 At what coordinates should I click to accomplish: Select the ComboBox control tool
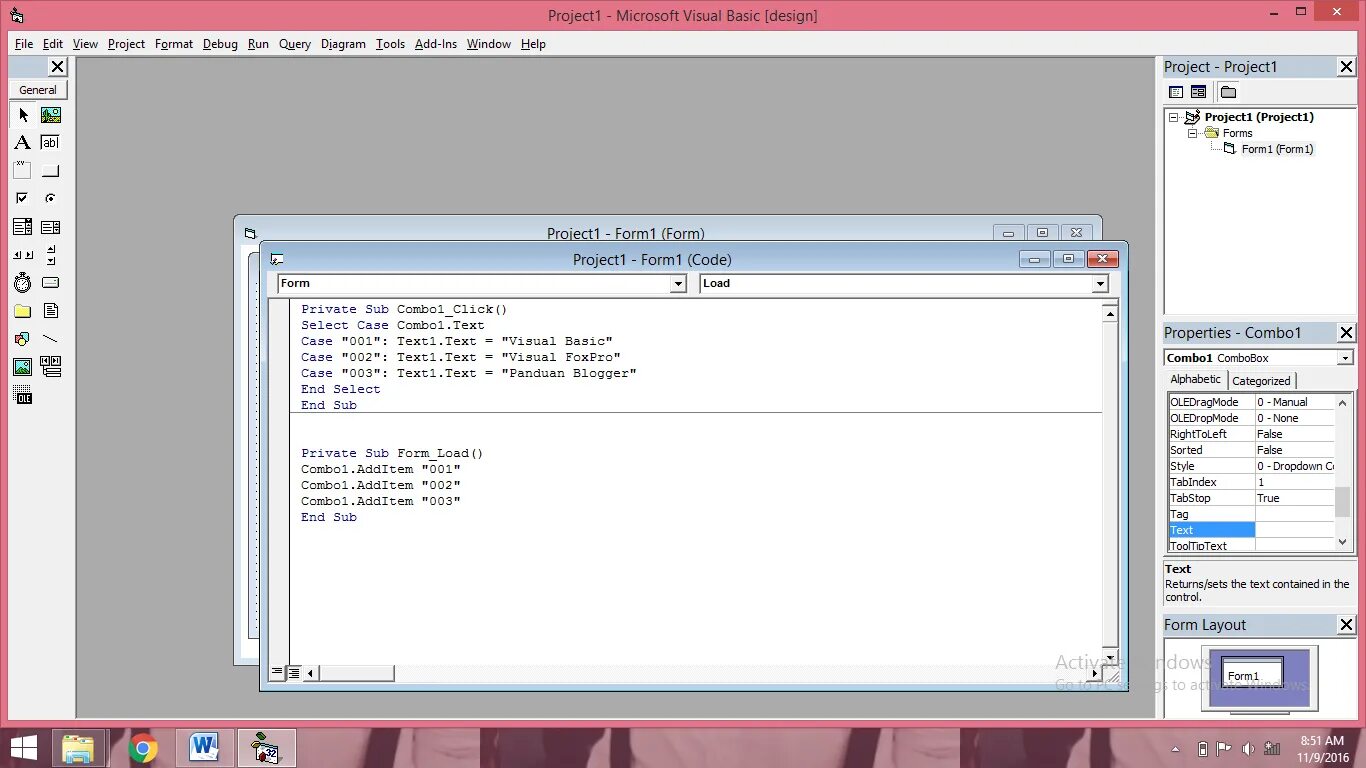click(23, 227)
